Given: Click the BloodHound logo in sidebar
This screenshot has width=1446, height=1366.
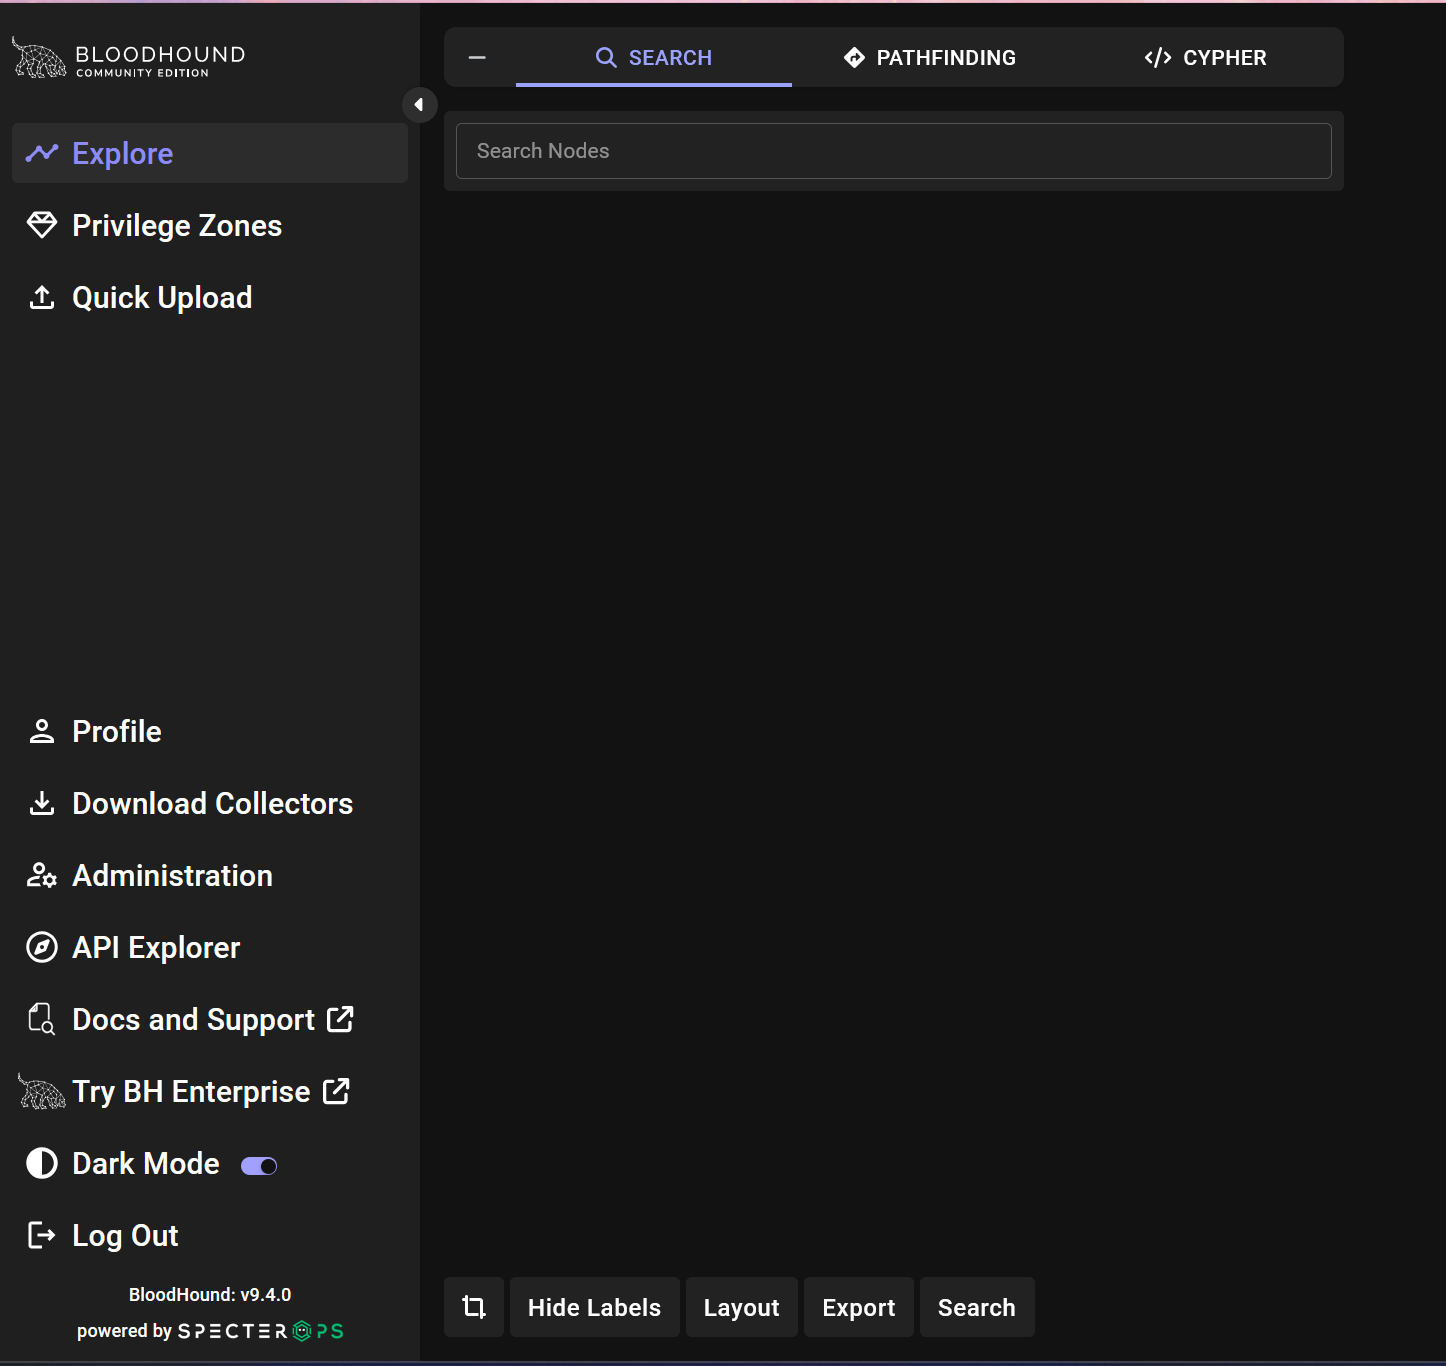Looking at the screenshot, I should 128,58.
